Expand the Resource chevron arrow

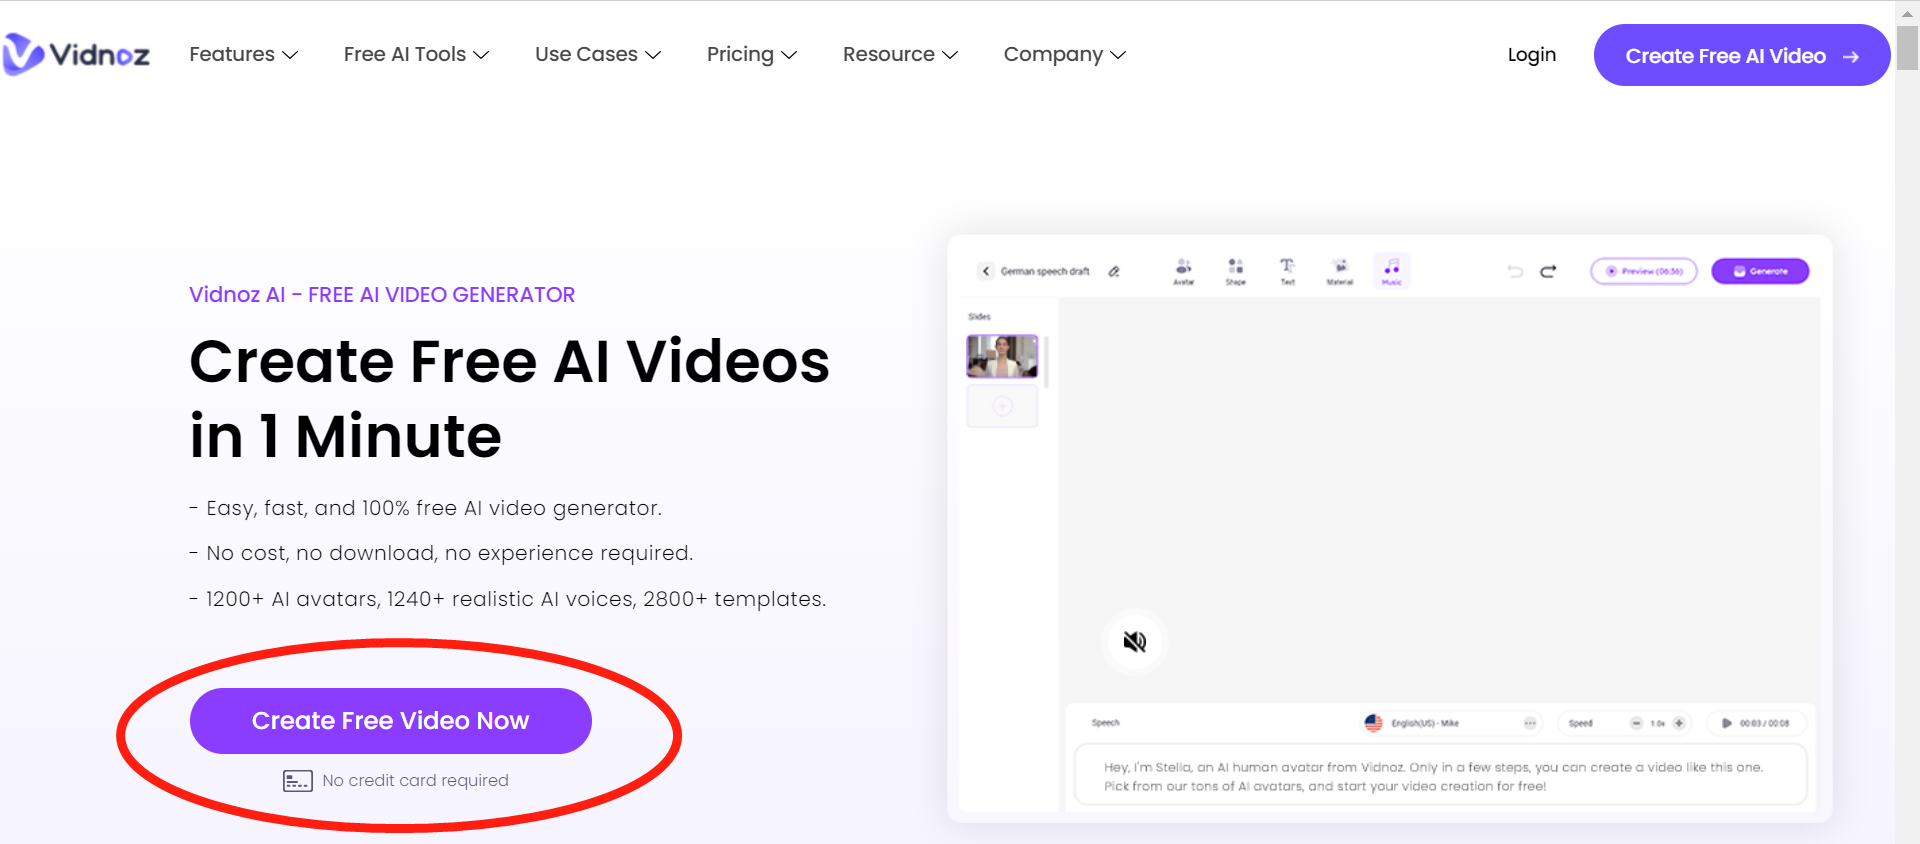click(950, 55)
